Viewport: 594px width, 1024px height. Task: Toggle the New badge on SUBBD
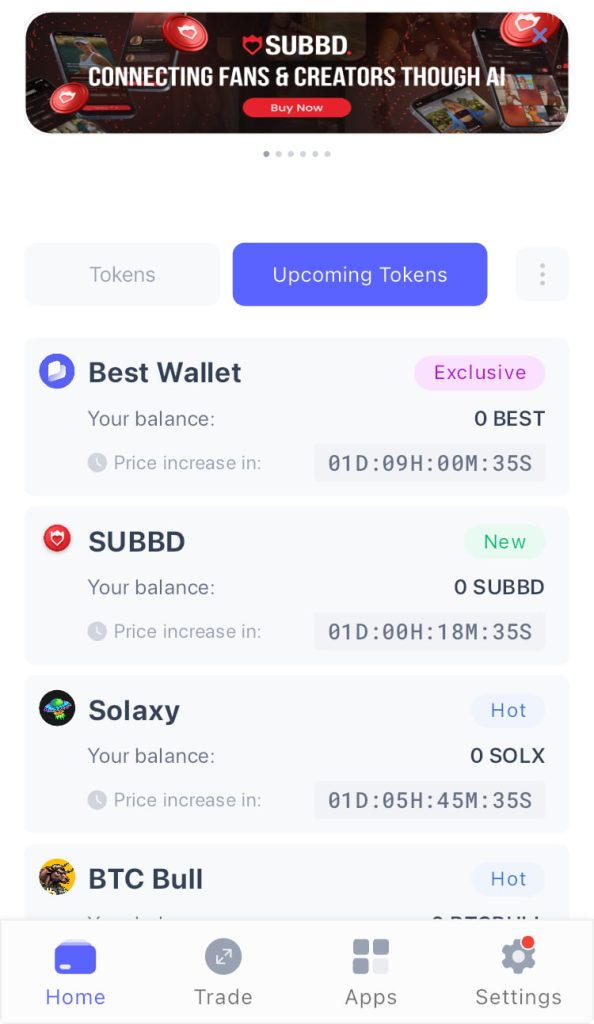tap(504, 541)
